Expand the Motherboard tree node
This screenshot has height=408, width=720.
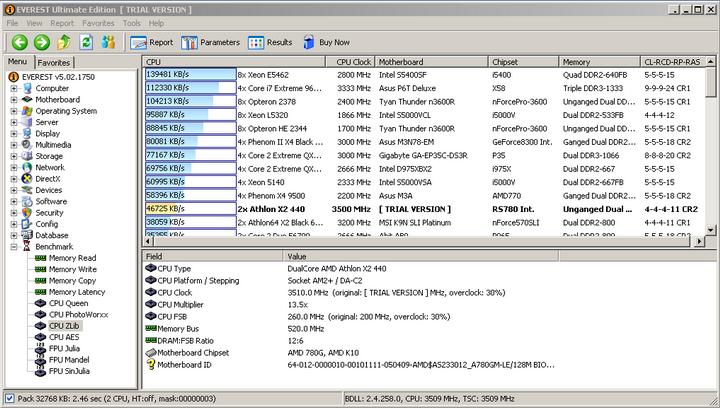(x=14, y=100)
